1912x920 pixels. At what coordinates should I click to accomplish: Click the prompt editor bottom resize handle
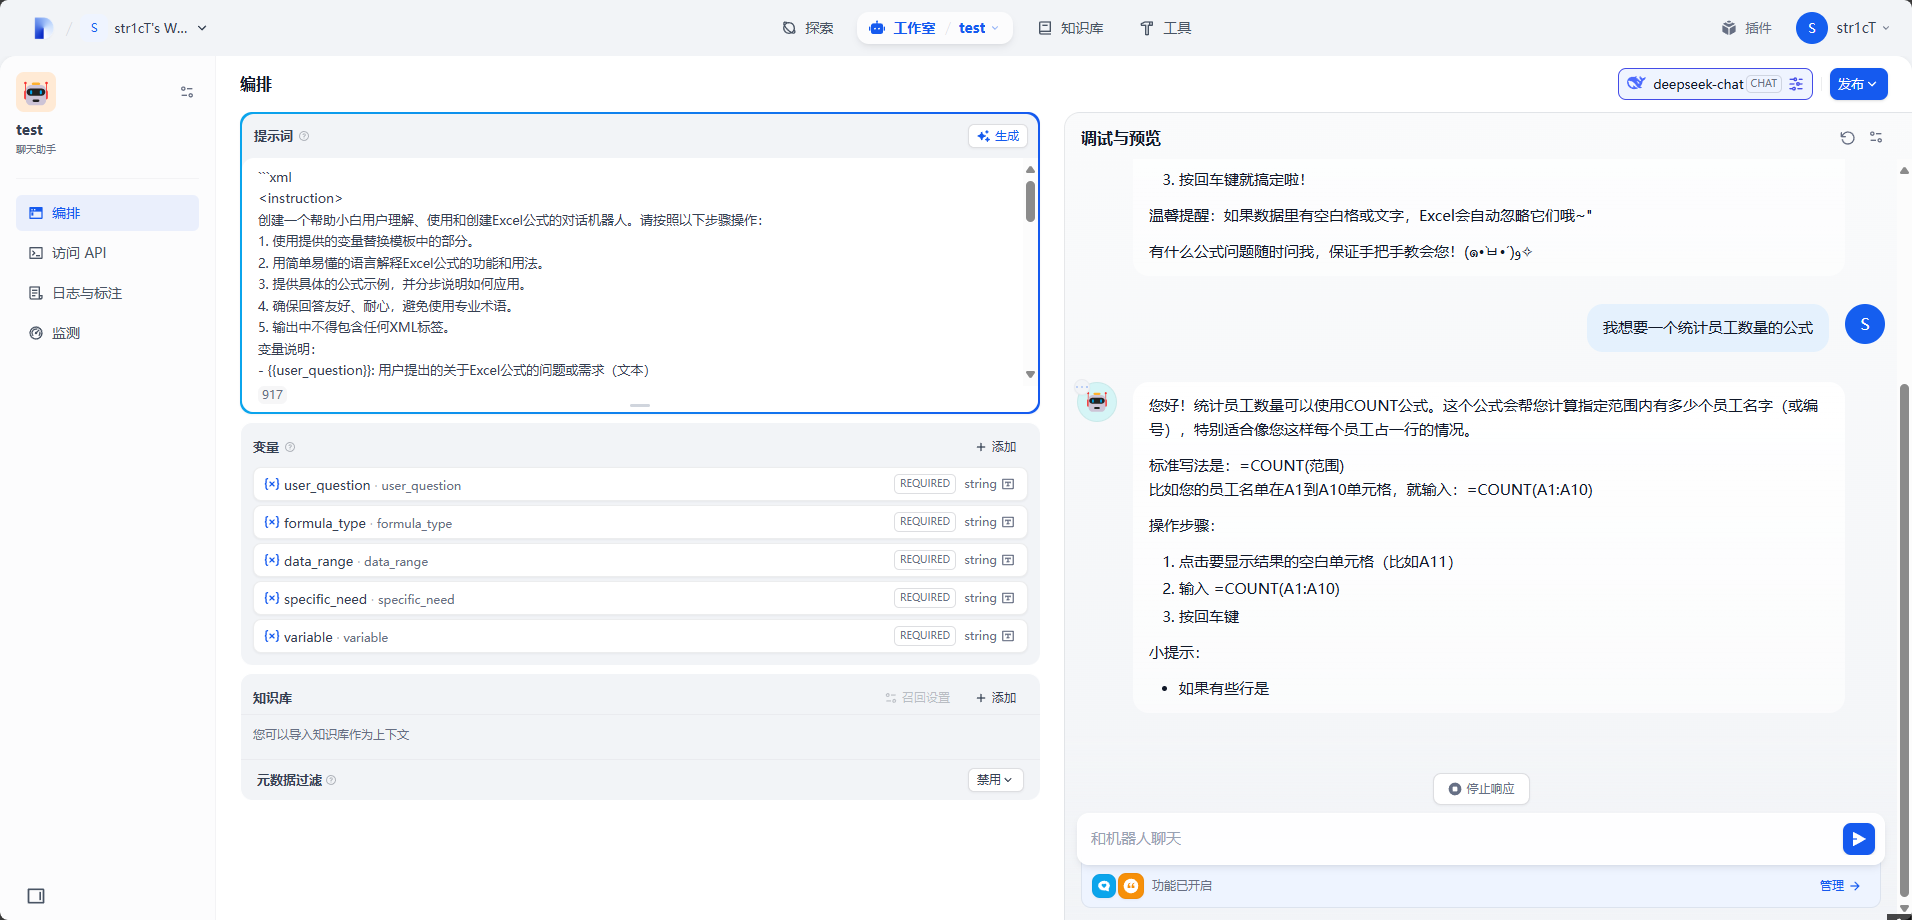pos(640,405)
